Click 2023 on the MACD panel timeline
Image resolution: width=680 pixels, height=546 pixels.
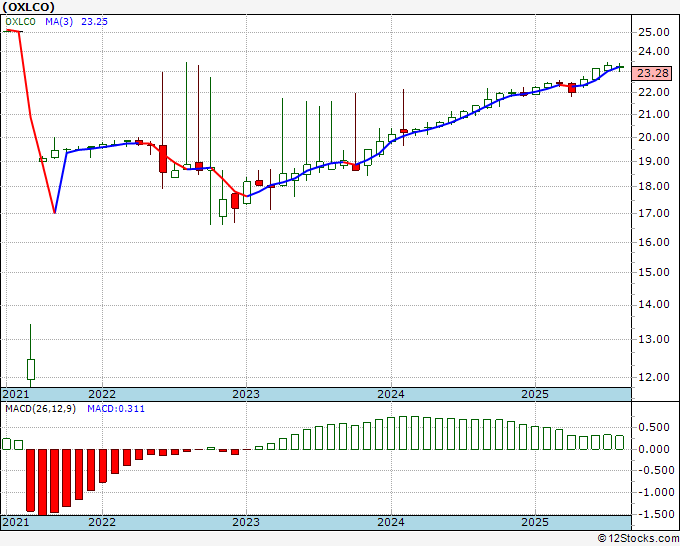coord(246,522)
